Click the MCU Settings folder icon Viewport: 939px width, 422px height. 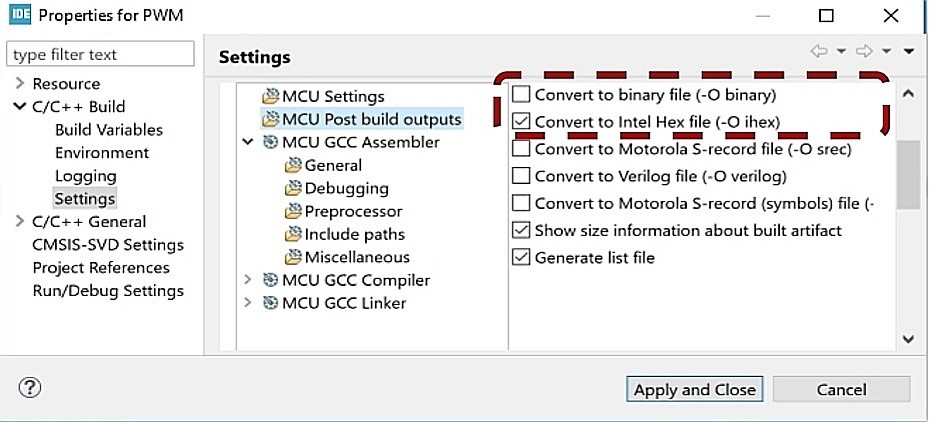click(270, 97)
